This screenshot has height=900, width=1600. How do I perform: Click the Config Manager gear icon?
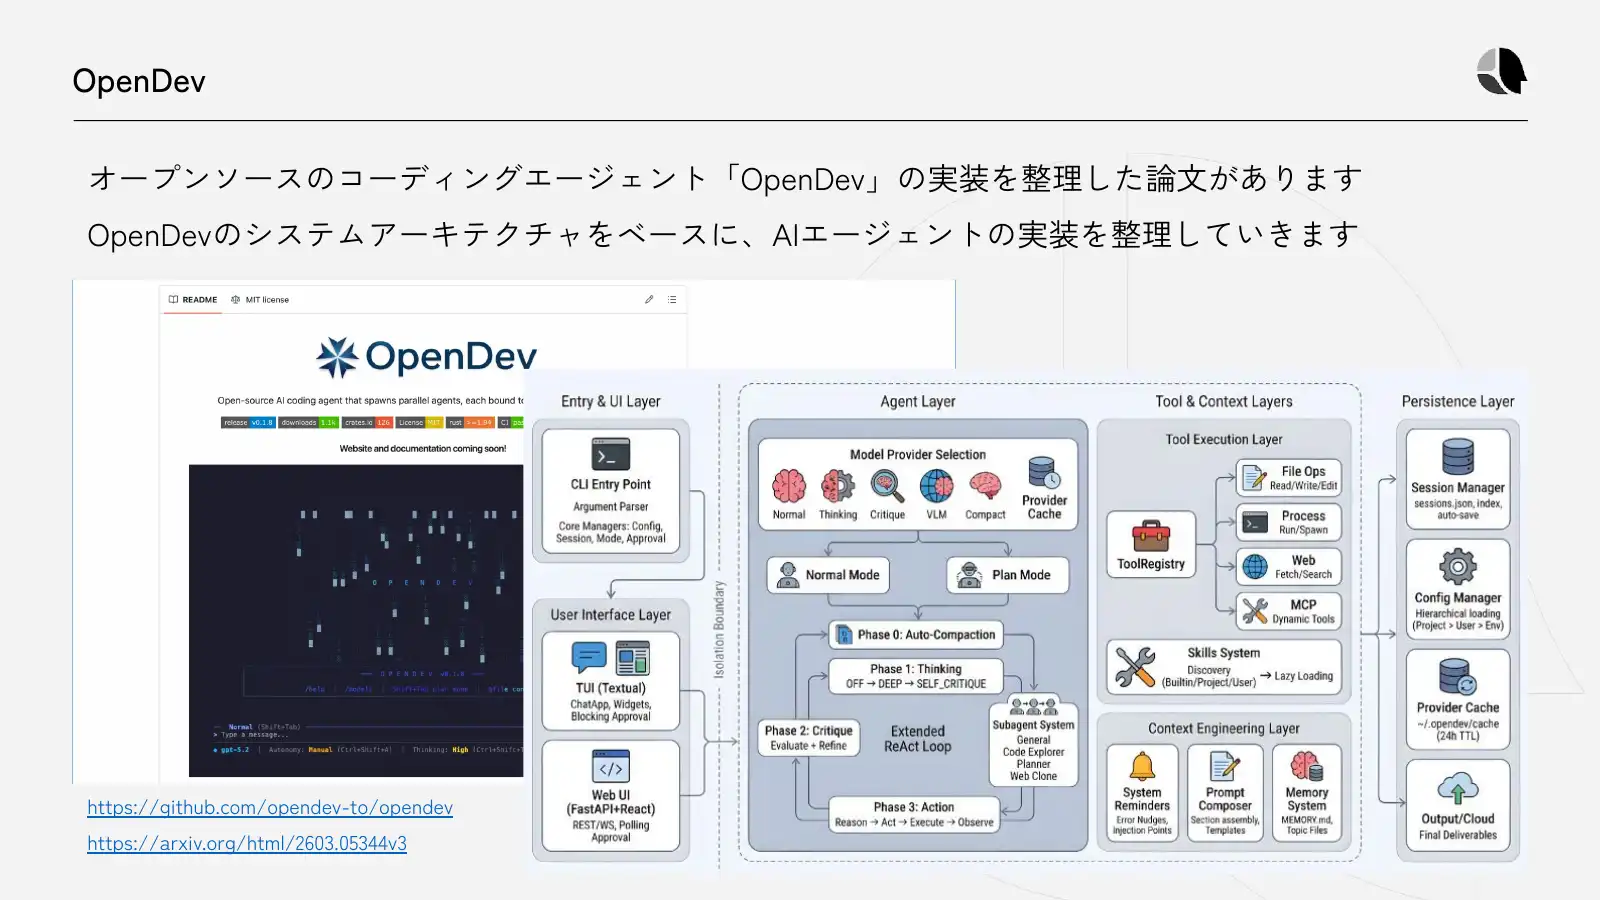coord(1458,567)
